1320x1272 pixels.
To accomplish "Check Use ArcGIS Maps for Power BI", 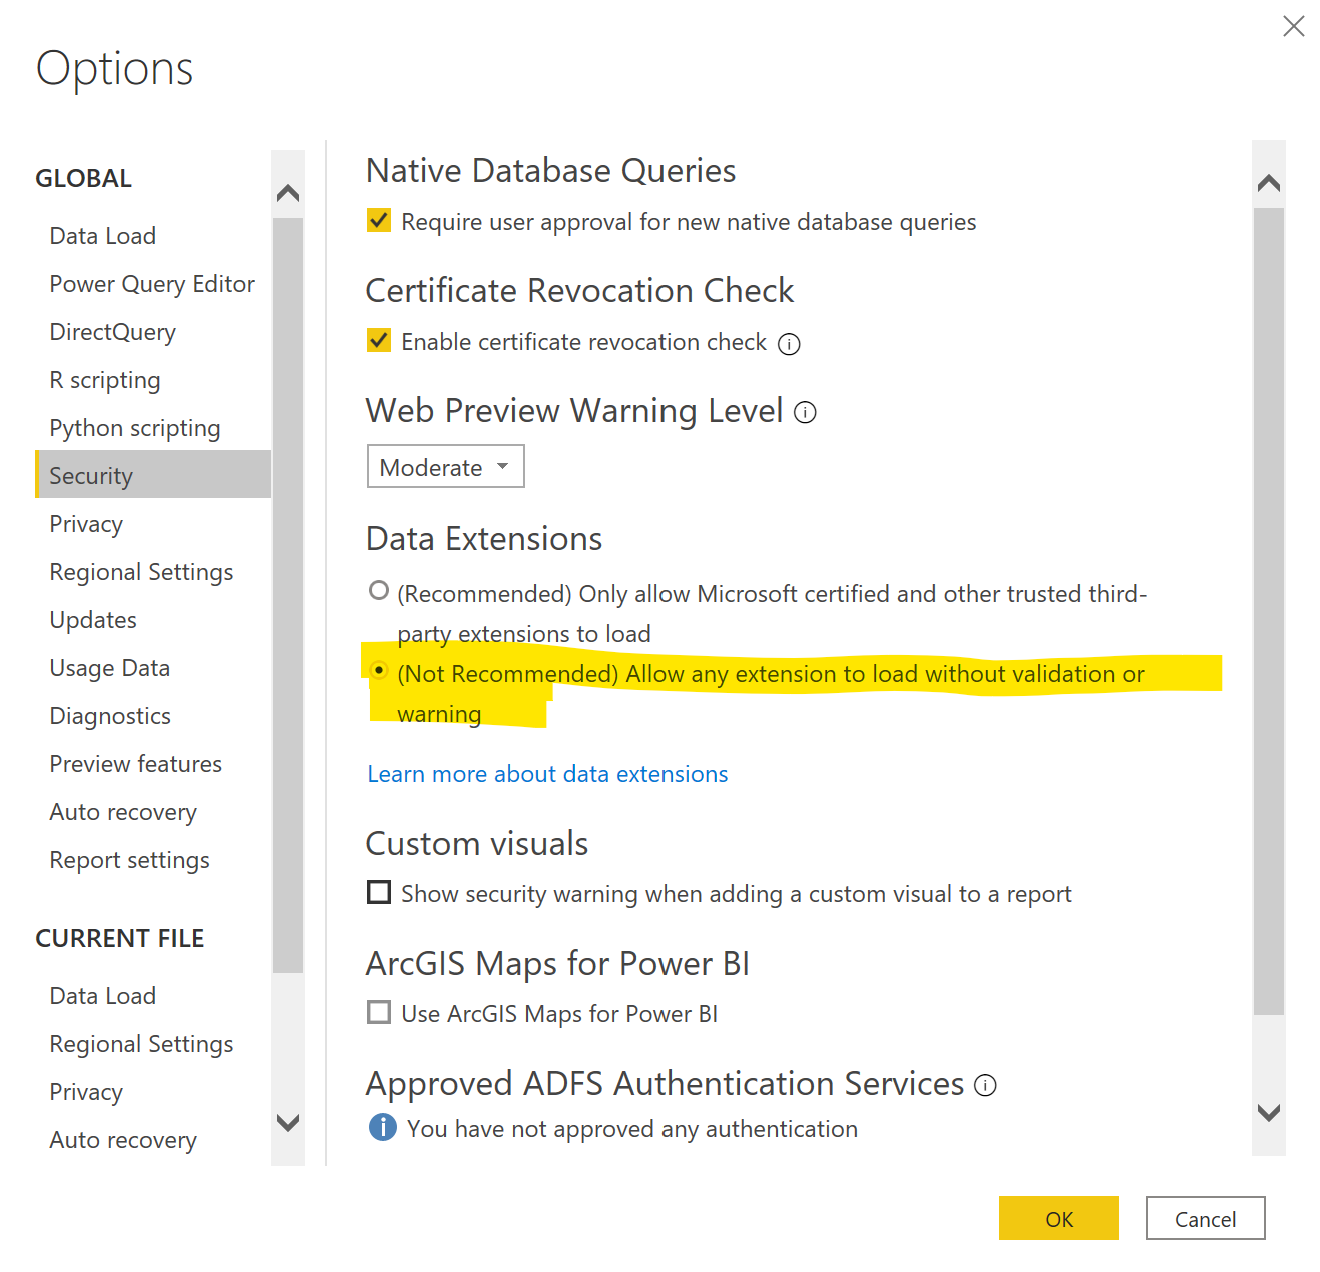I will click(x=378, y=1012).
